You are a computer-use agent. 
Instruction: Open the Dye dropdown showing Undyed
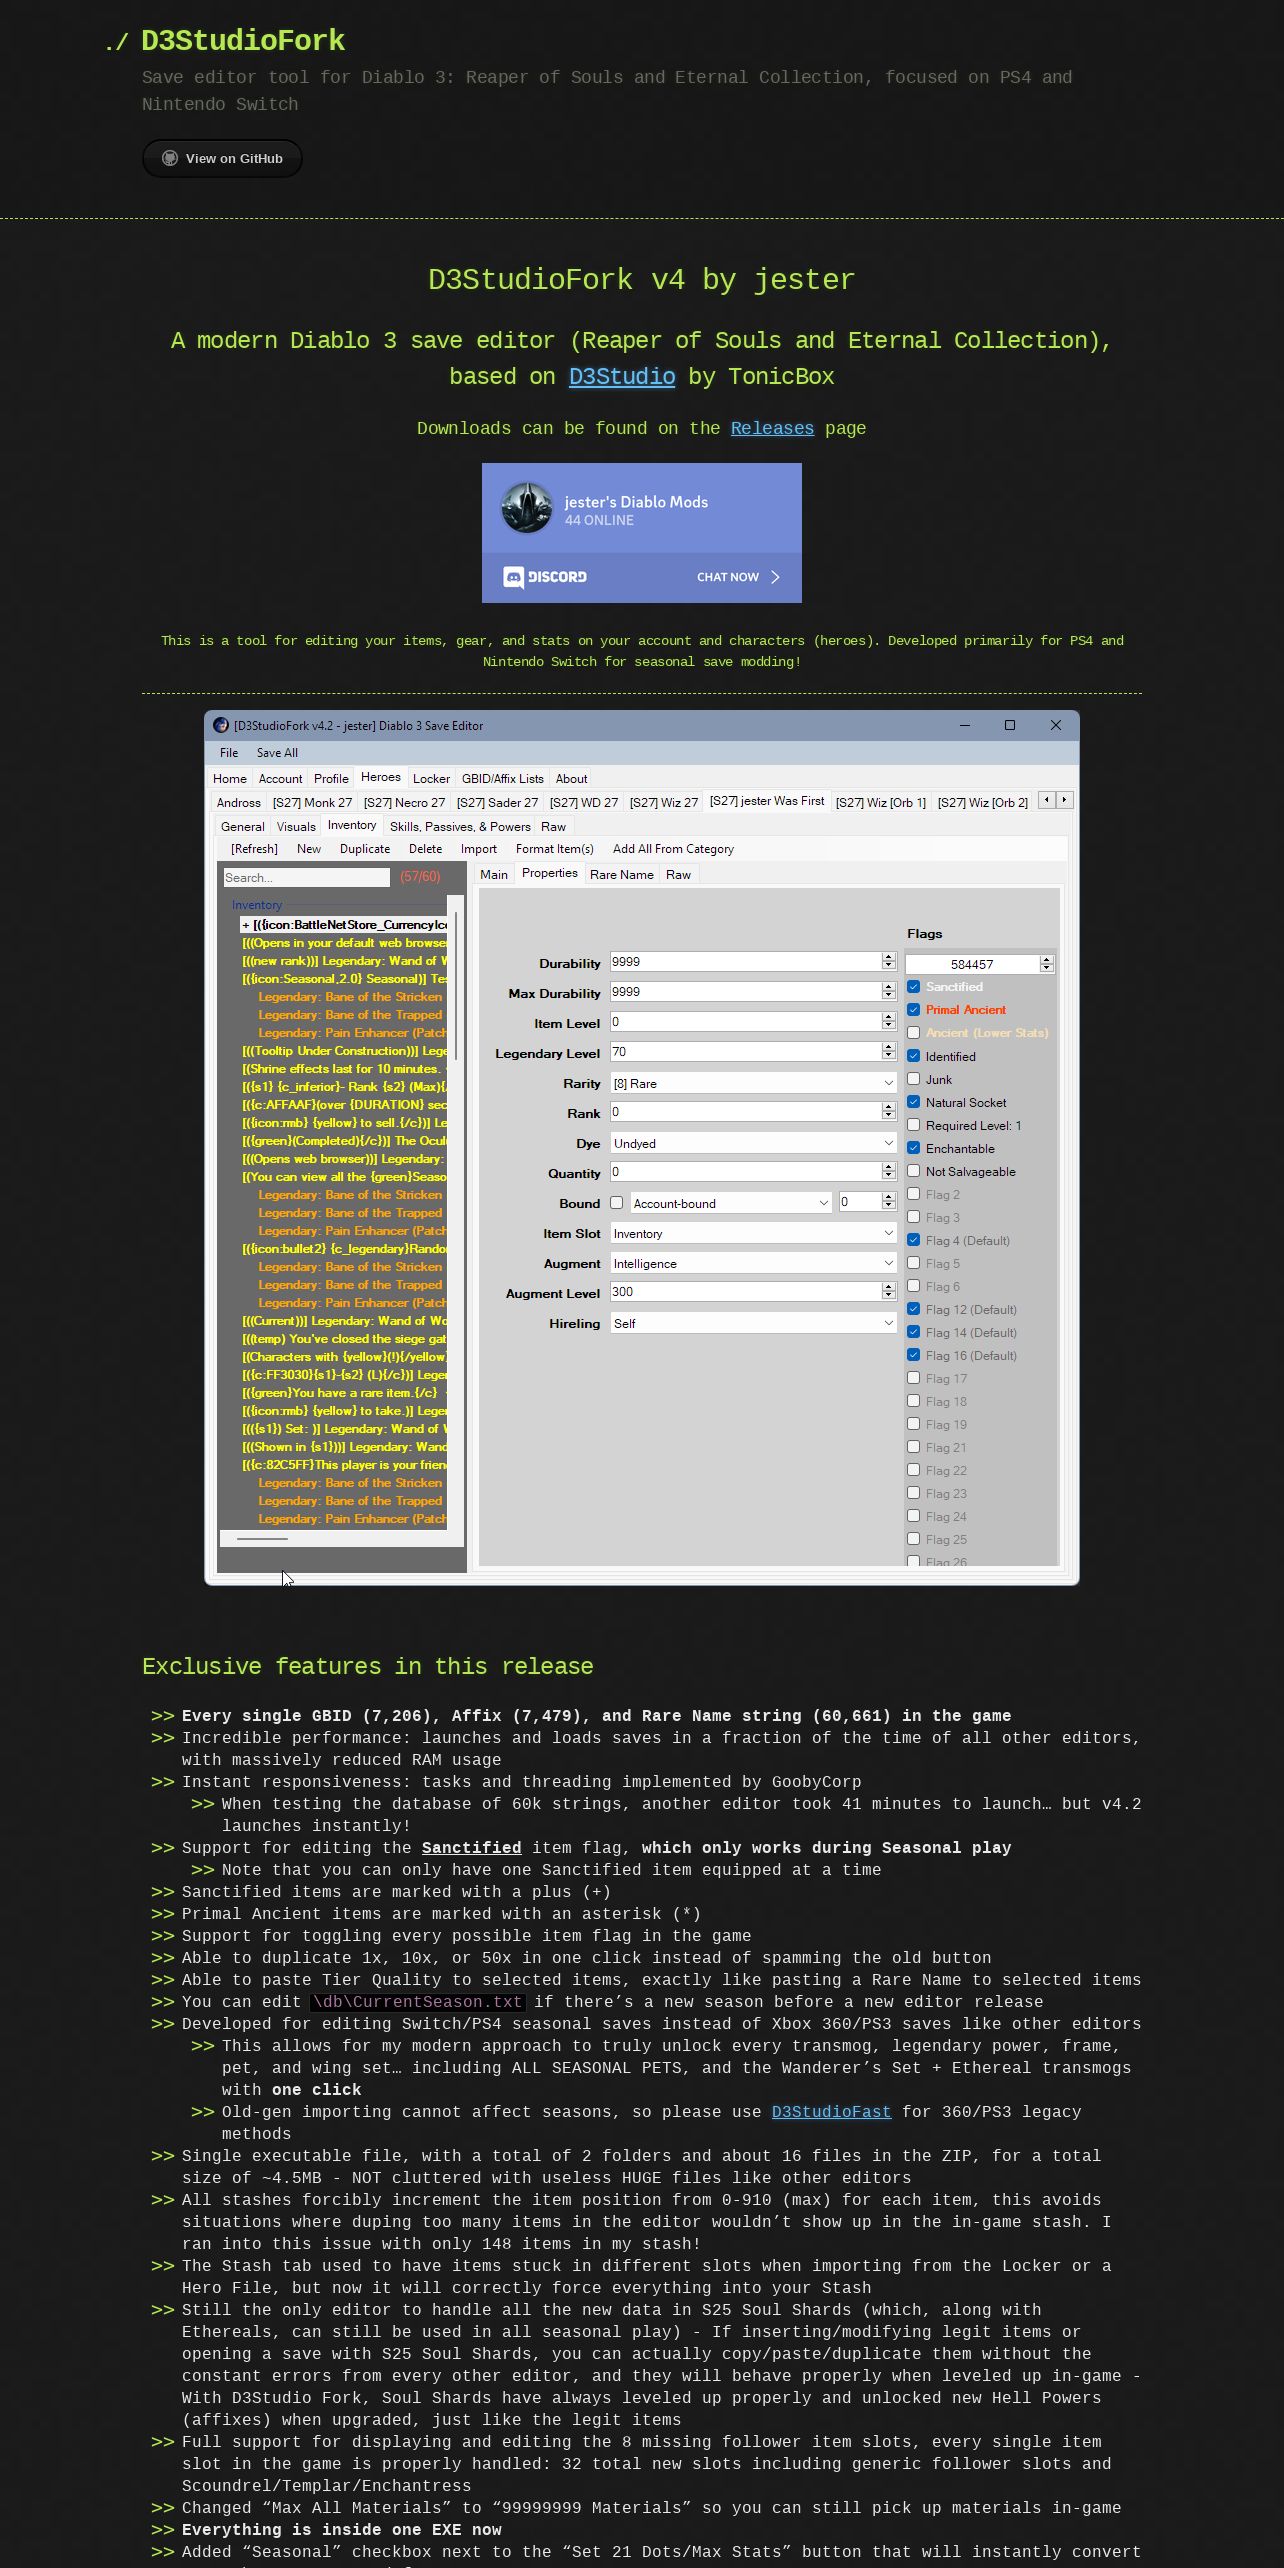[x=753, y=1143]
